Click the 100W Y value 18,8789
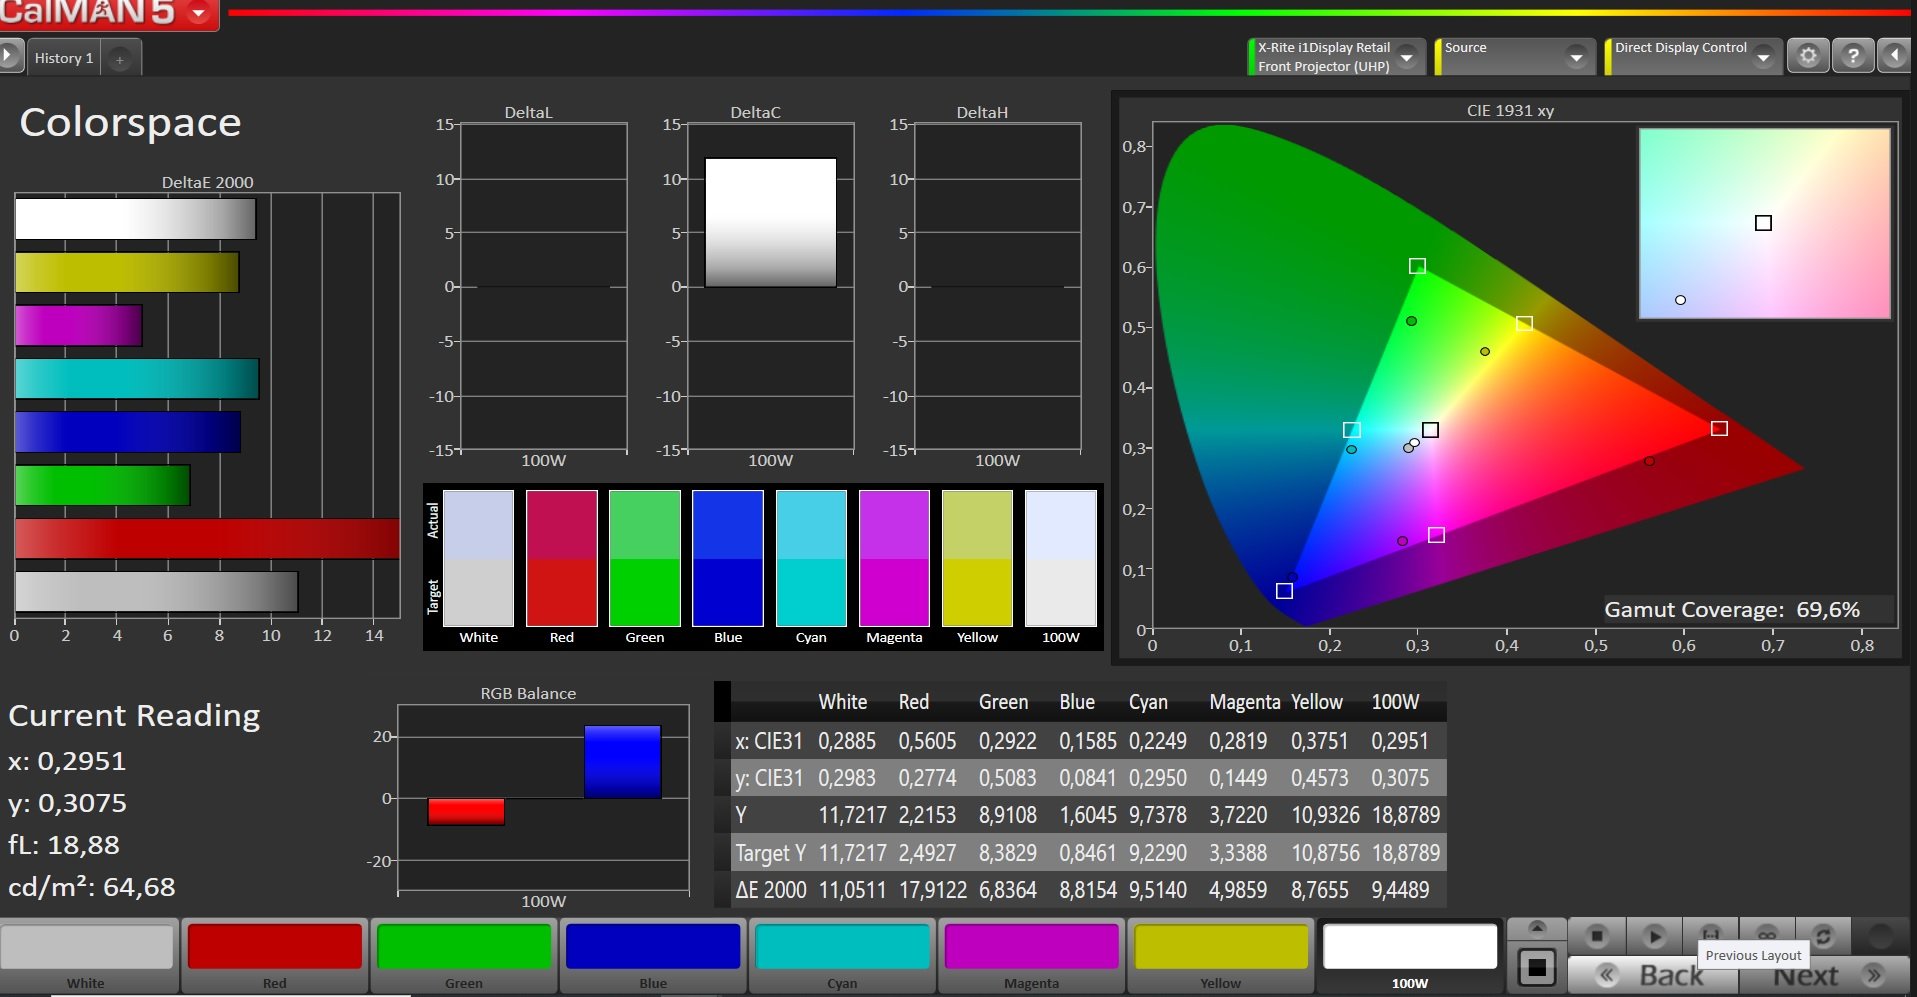The height and width of the screenshot is (997, 1917). coord(1405,815)
